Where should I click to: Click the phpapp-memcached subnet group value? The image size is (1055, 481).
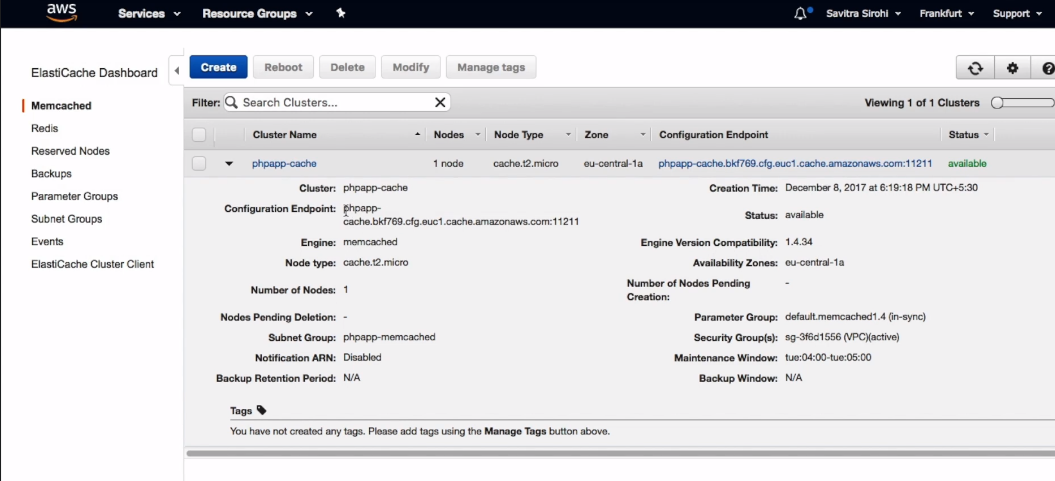389,337
